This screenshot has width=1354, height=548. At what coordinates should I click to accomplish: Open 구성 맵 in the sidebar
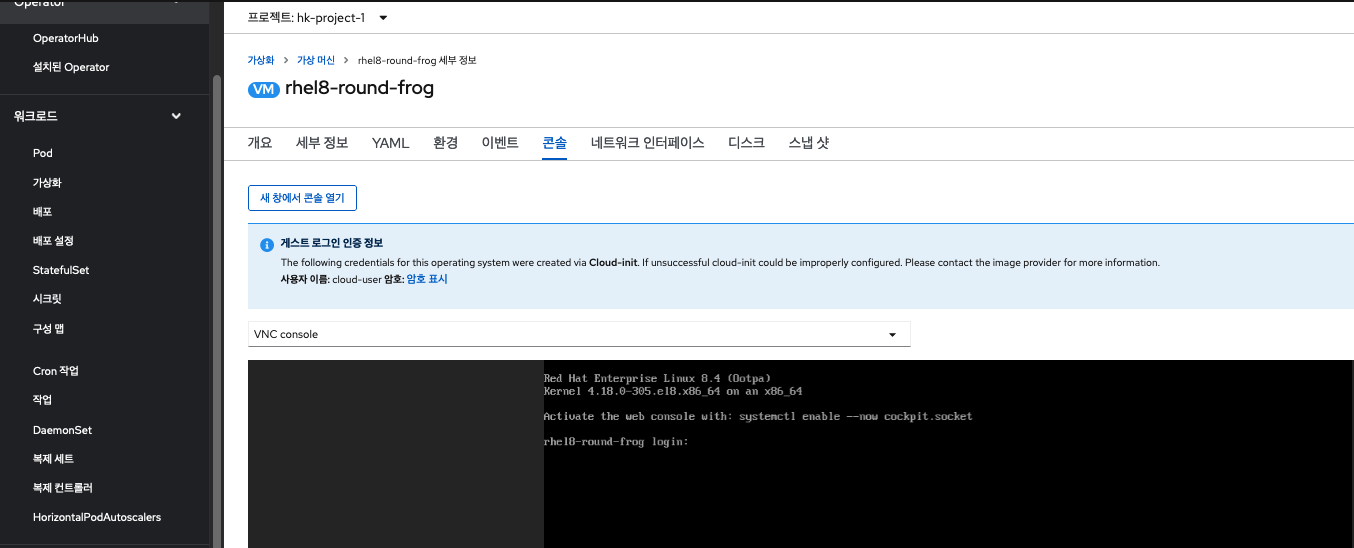pyautogui.click(x=48, y=329)
